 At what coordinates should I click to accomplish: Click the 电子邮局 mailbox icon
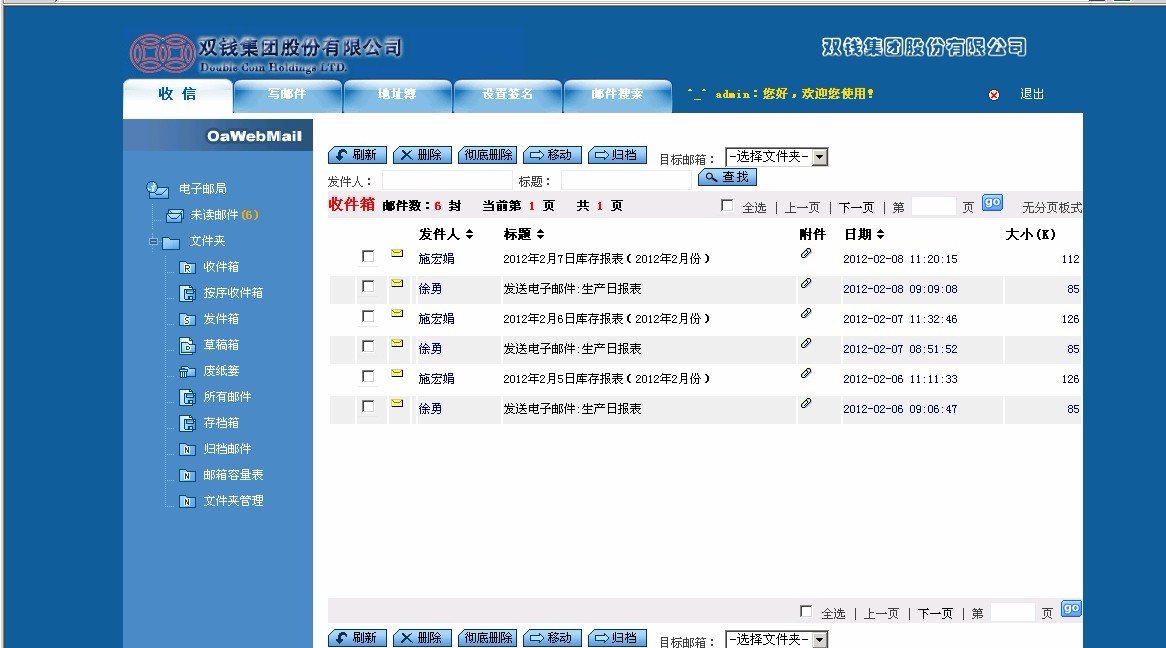[157, 190]
